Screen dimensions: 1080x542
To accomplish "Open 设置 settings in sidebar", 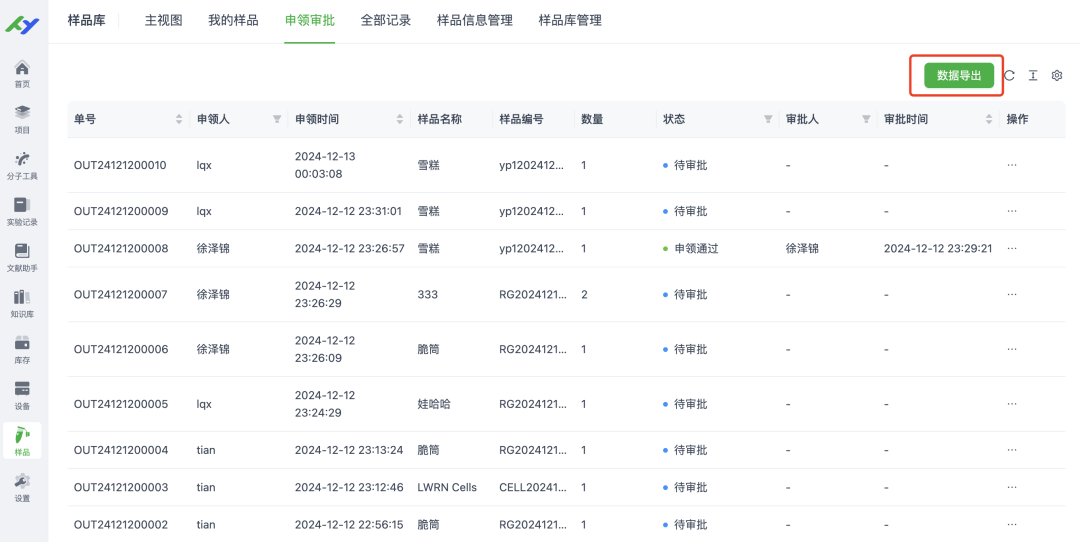I will [22, 488].
